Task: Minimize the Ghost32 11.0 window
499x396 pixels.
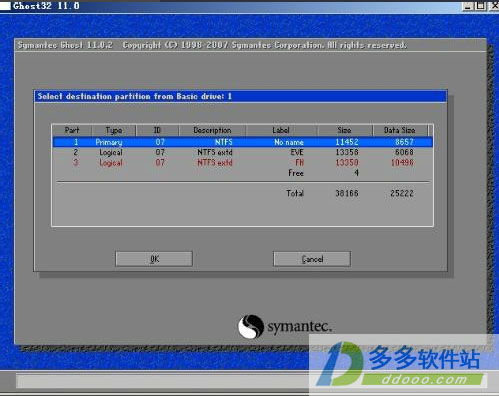Action: (468, 6)
